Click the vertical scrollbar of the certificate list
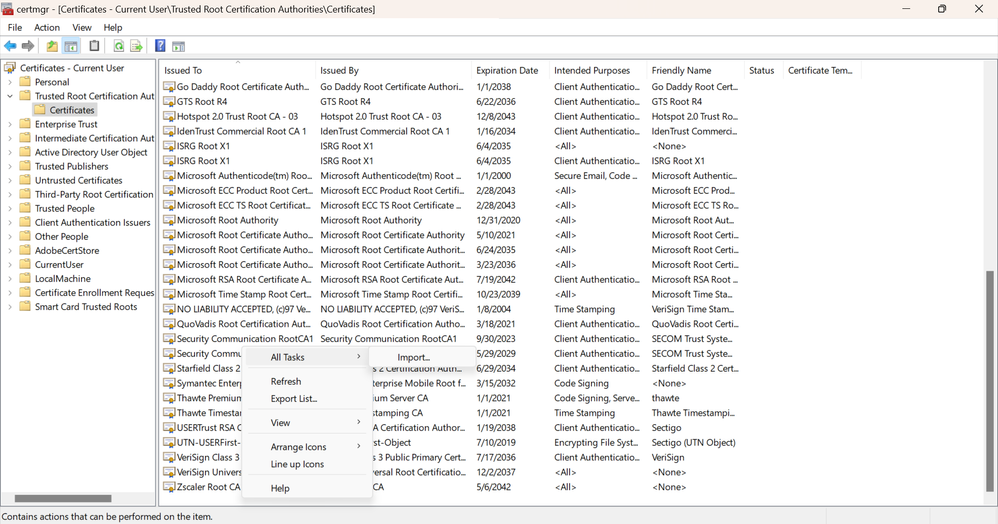The width and height of the screenshot is (998, 524). 989,381
